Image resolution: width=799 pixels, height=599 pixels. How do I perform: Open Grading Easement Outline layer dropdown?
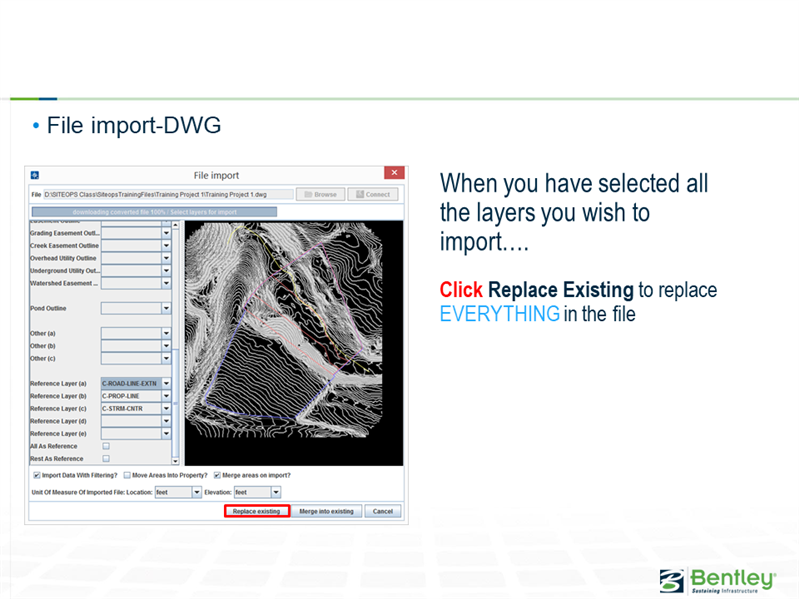[166, 233]
